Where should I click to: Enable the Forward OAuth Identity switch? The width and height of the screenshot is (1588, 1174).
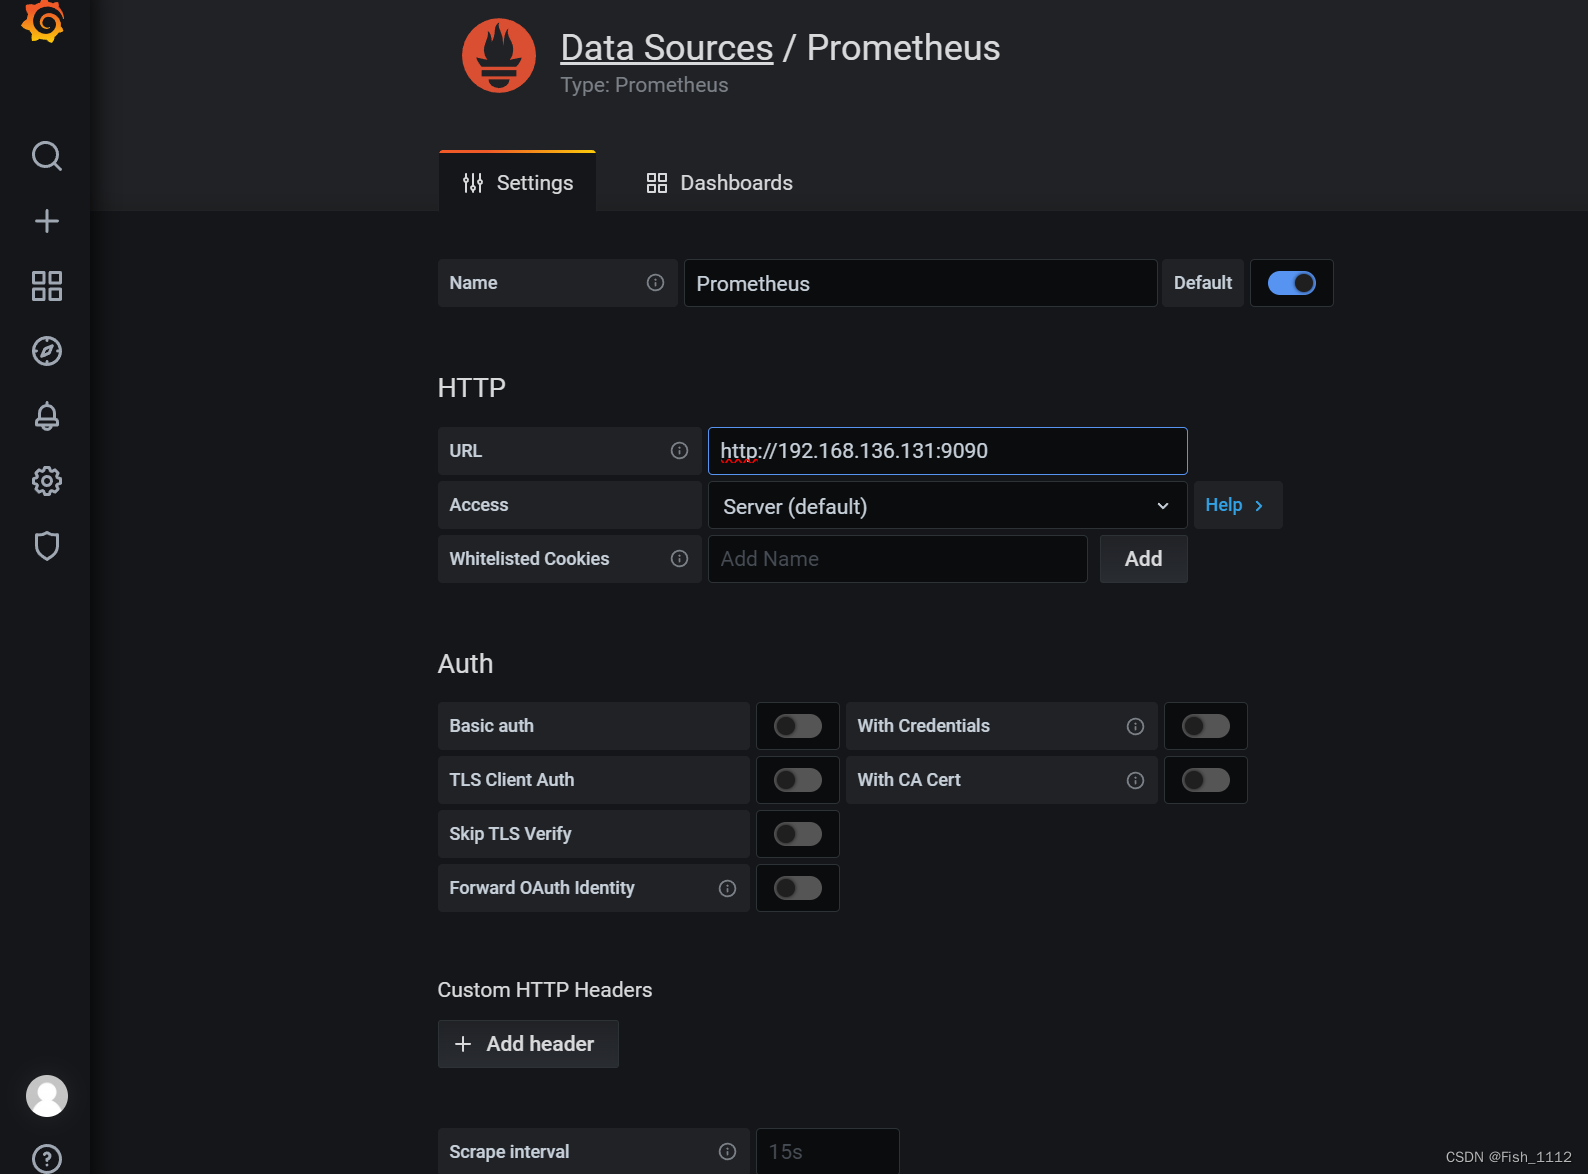(798, 888)
